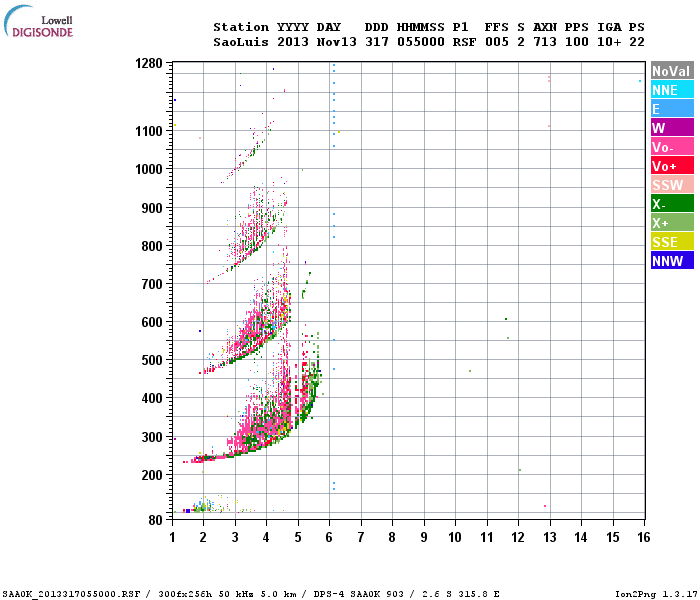Click the date value Nov13

pyautogui.click(x=337, y=42)
